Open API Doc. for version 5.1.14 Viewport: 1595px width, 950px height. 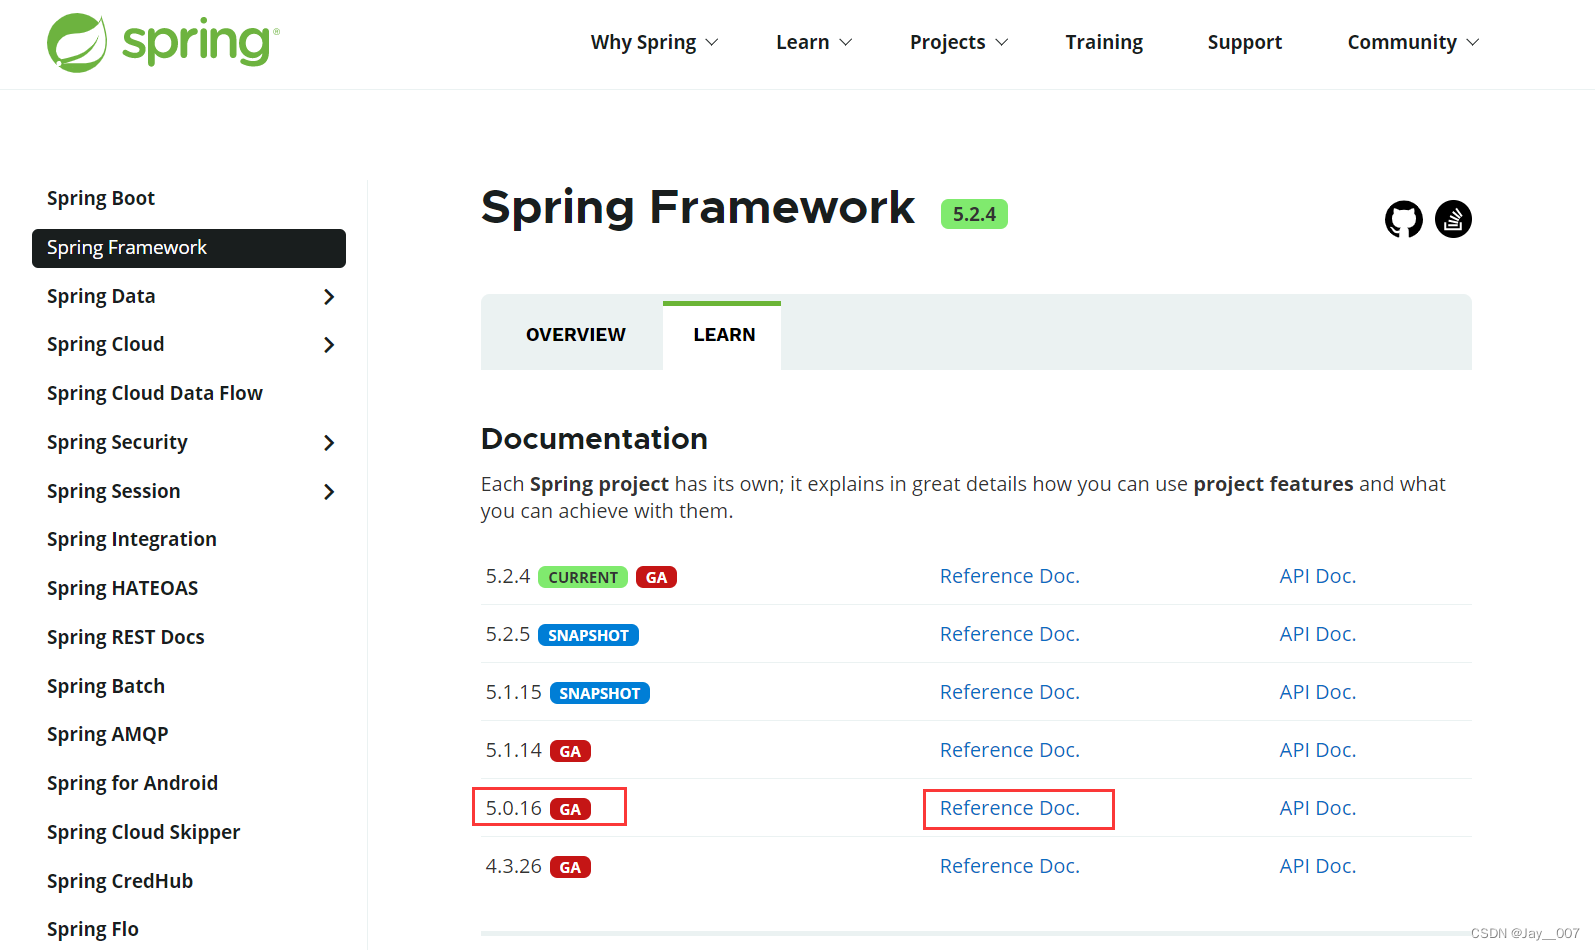click(1318, 750)
